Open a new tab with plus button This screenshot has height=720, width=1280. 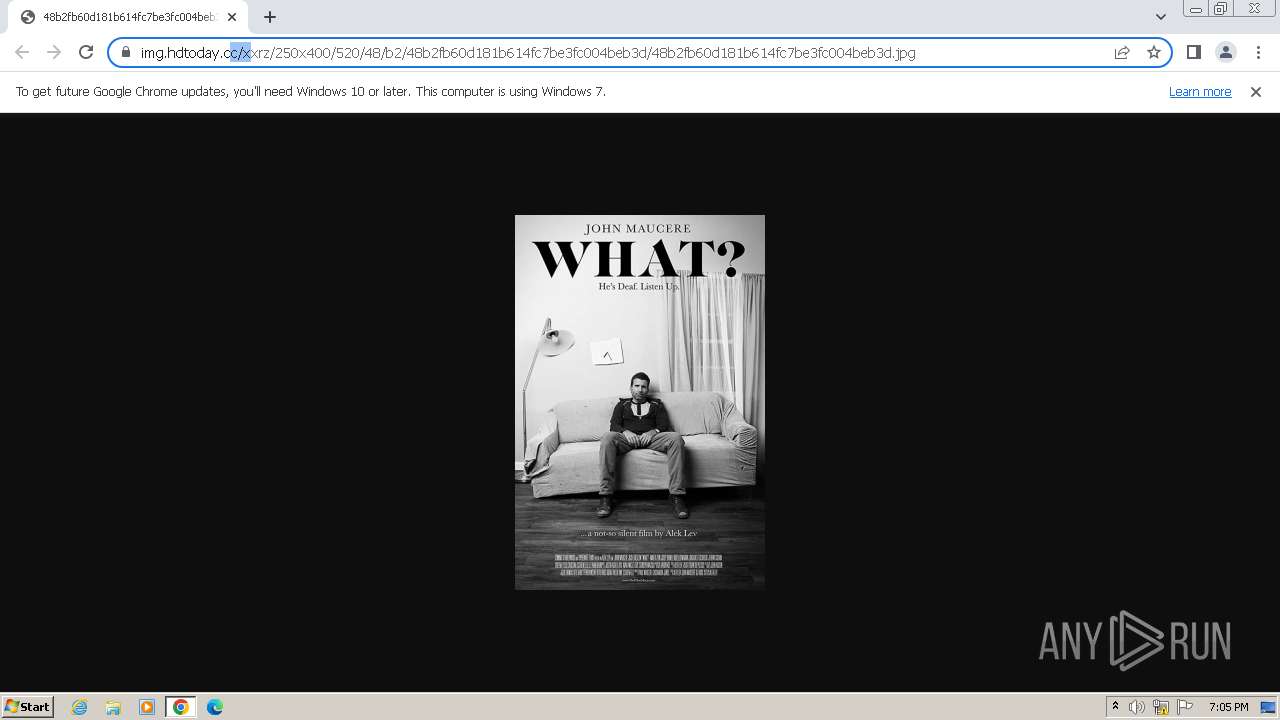270,17
